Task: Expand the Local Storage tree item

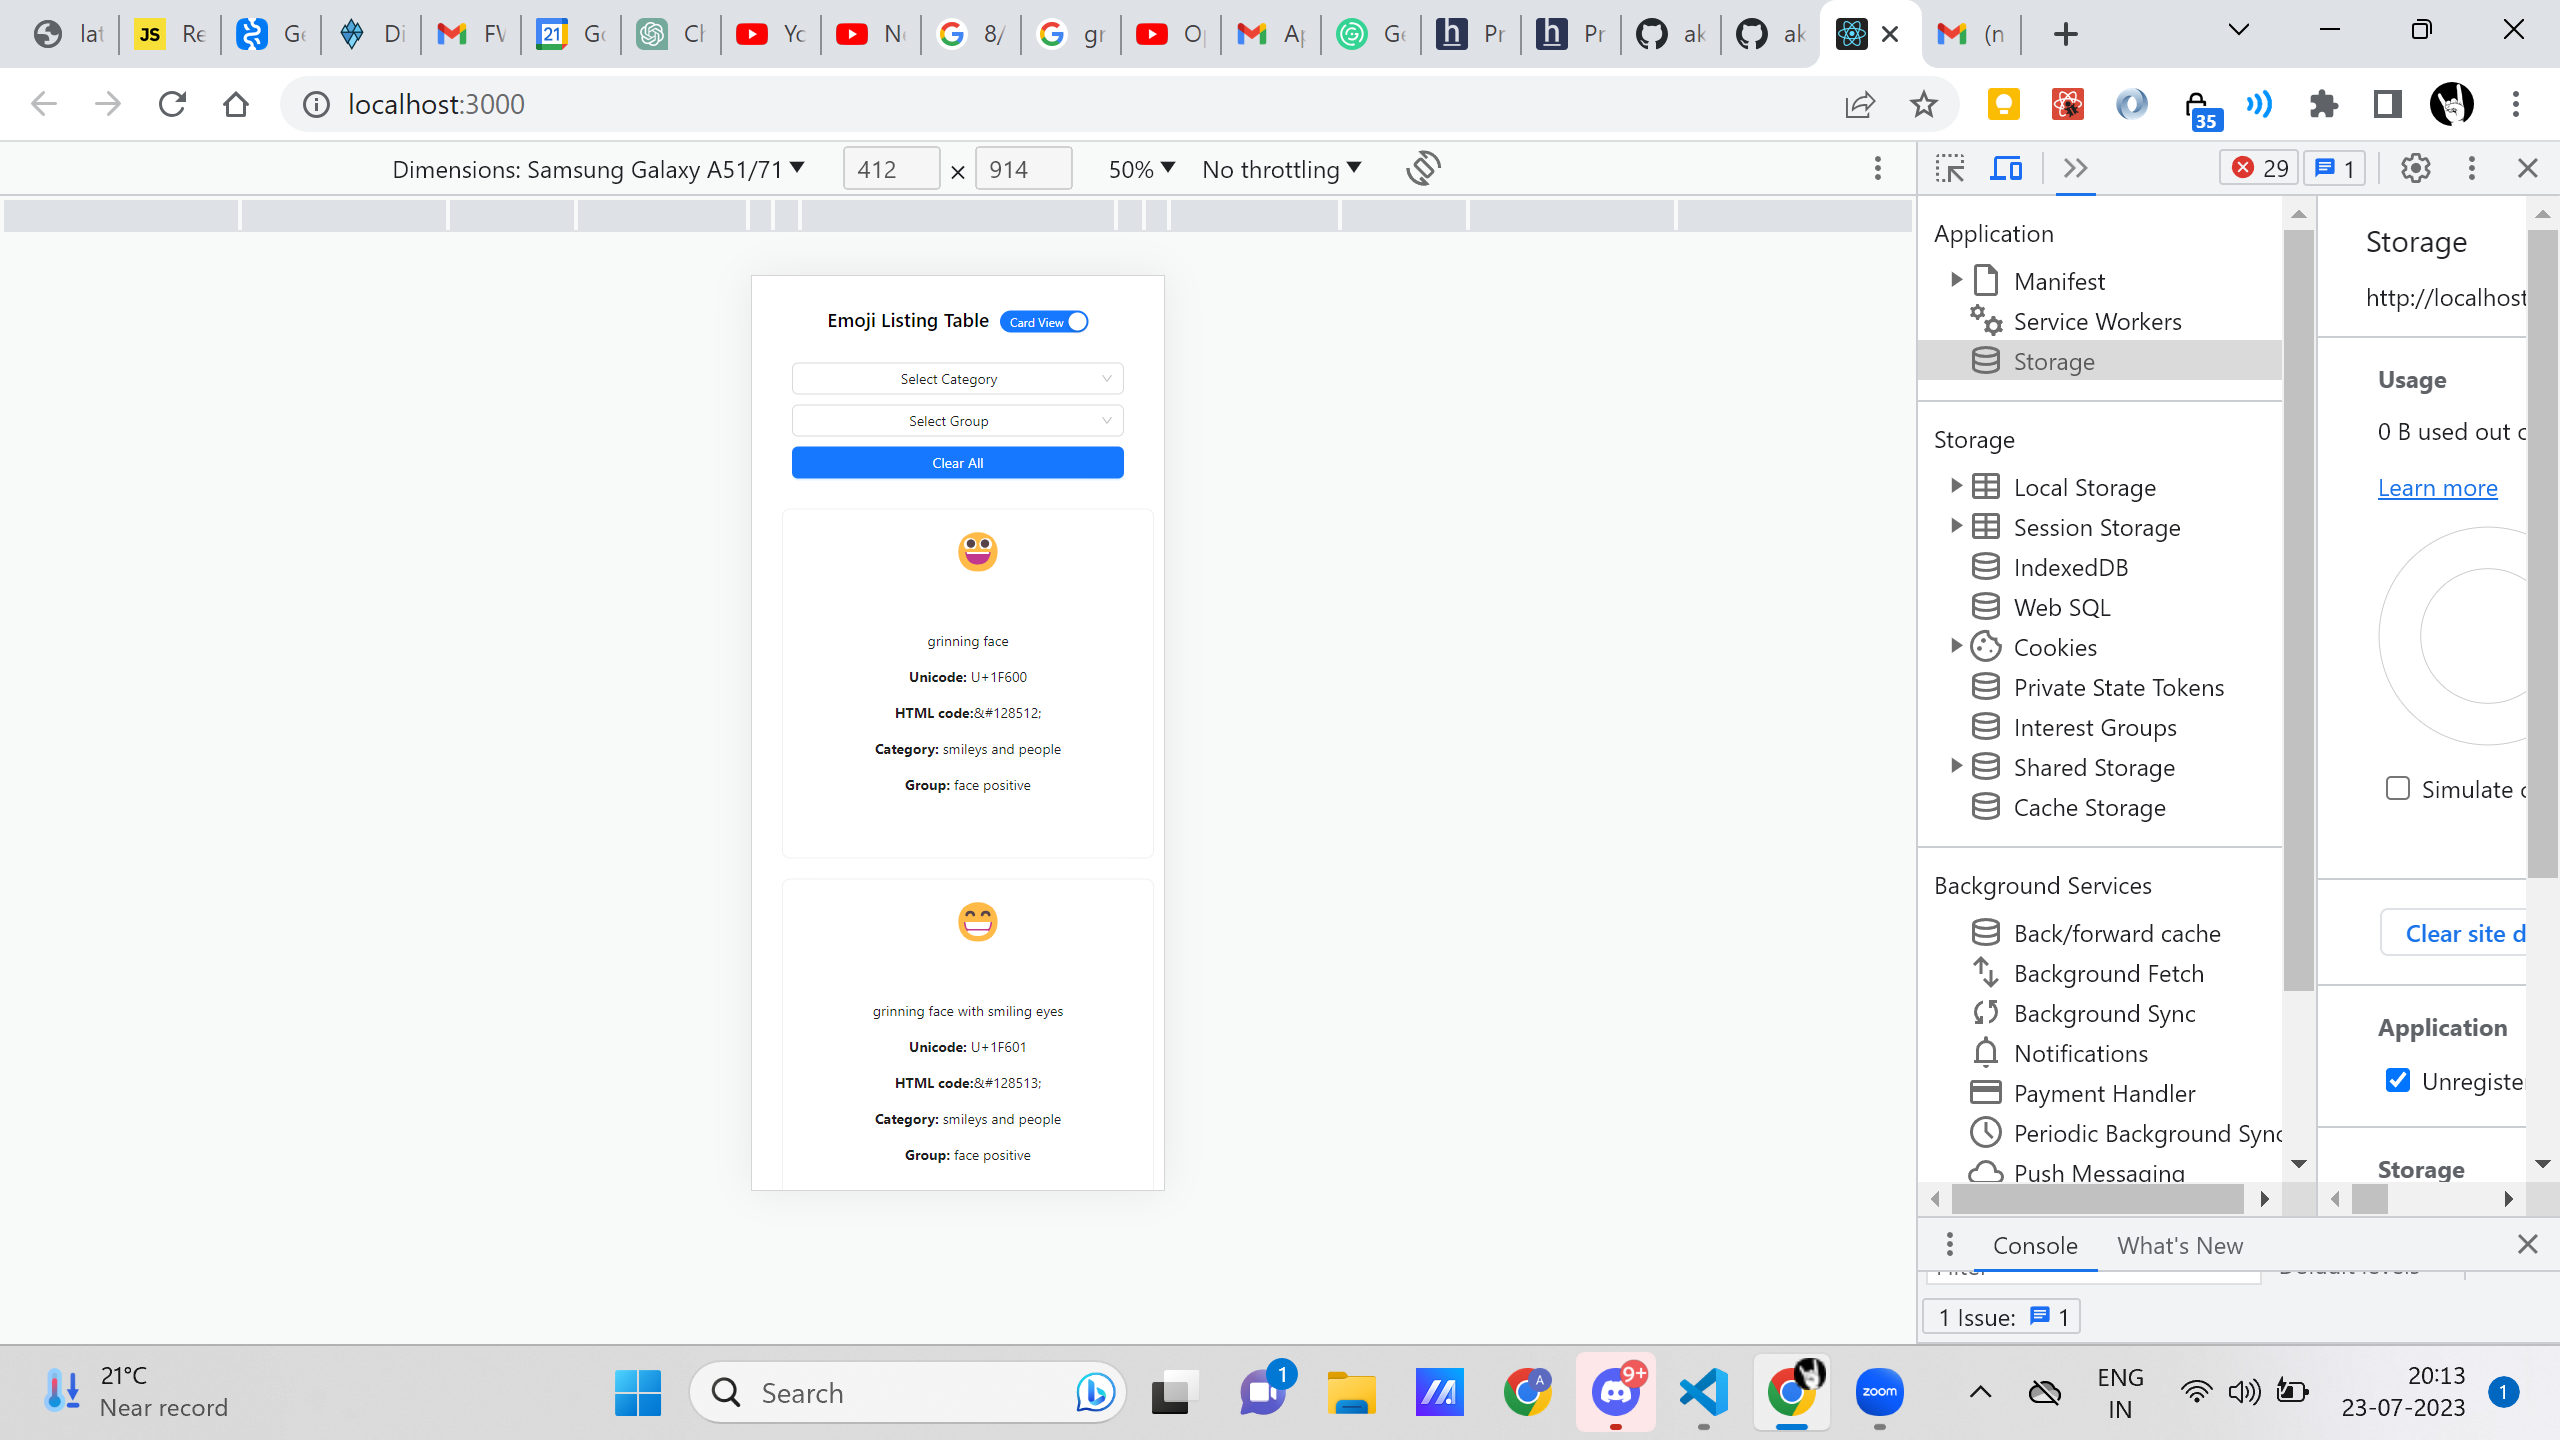Action: point(1956,487)
